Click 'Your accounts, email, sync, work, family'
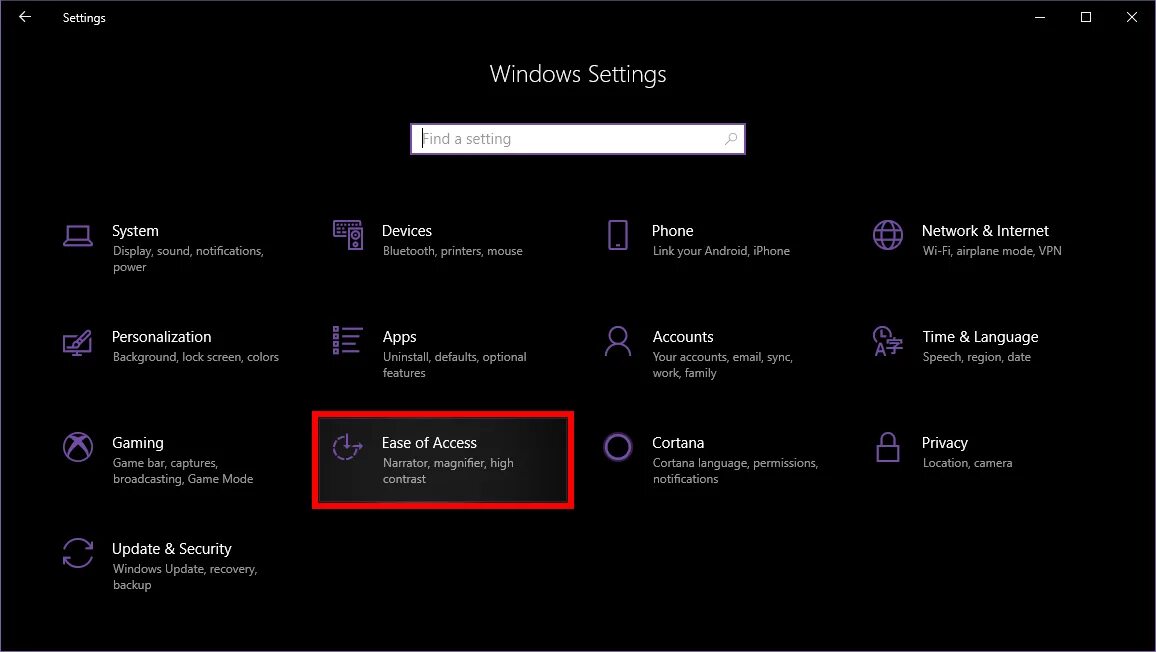This screenshot has height=652, width=1156. 722,365
